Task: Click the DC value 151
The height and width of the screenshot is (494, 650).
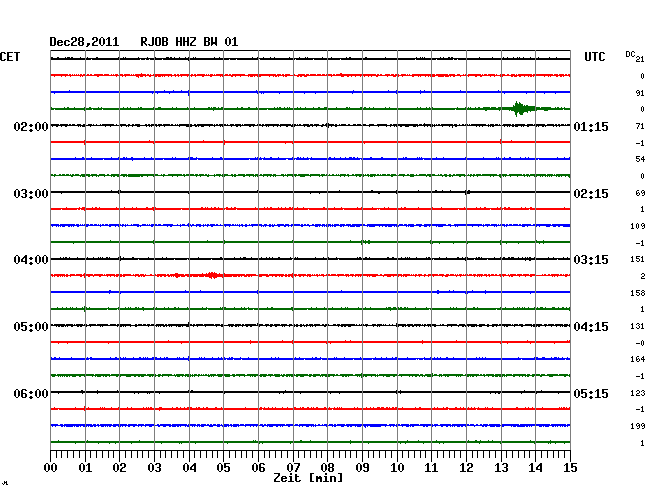Action: (x=638, y=259)
